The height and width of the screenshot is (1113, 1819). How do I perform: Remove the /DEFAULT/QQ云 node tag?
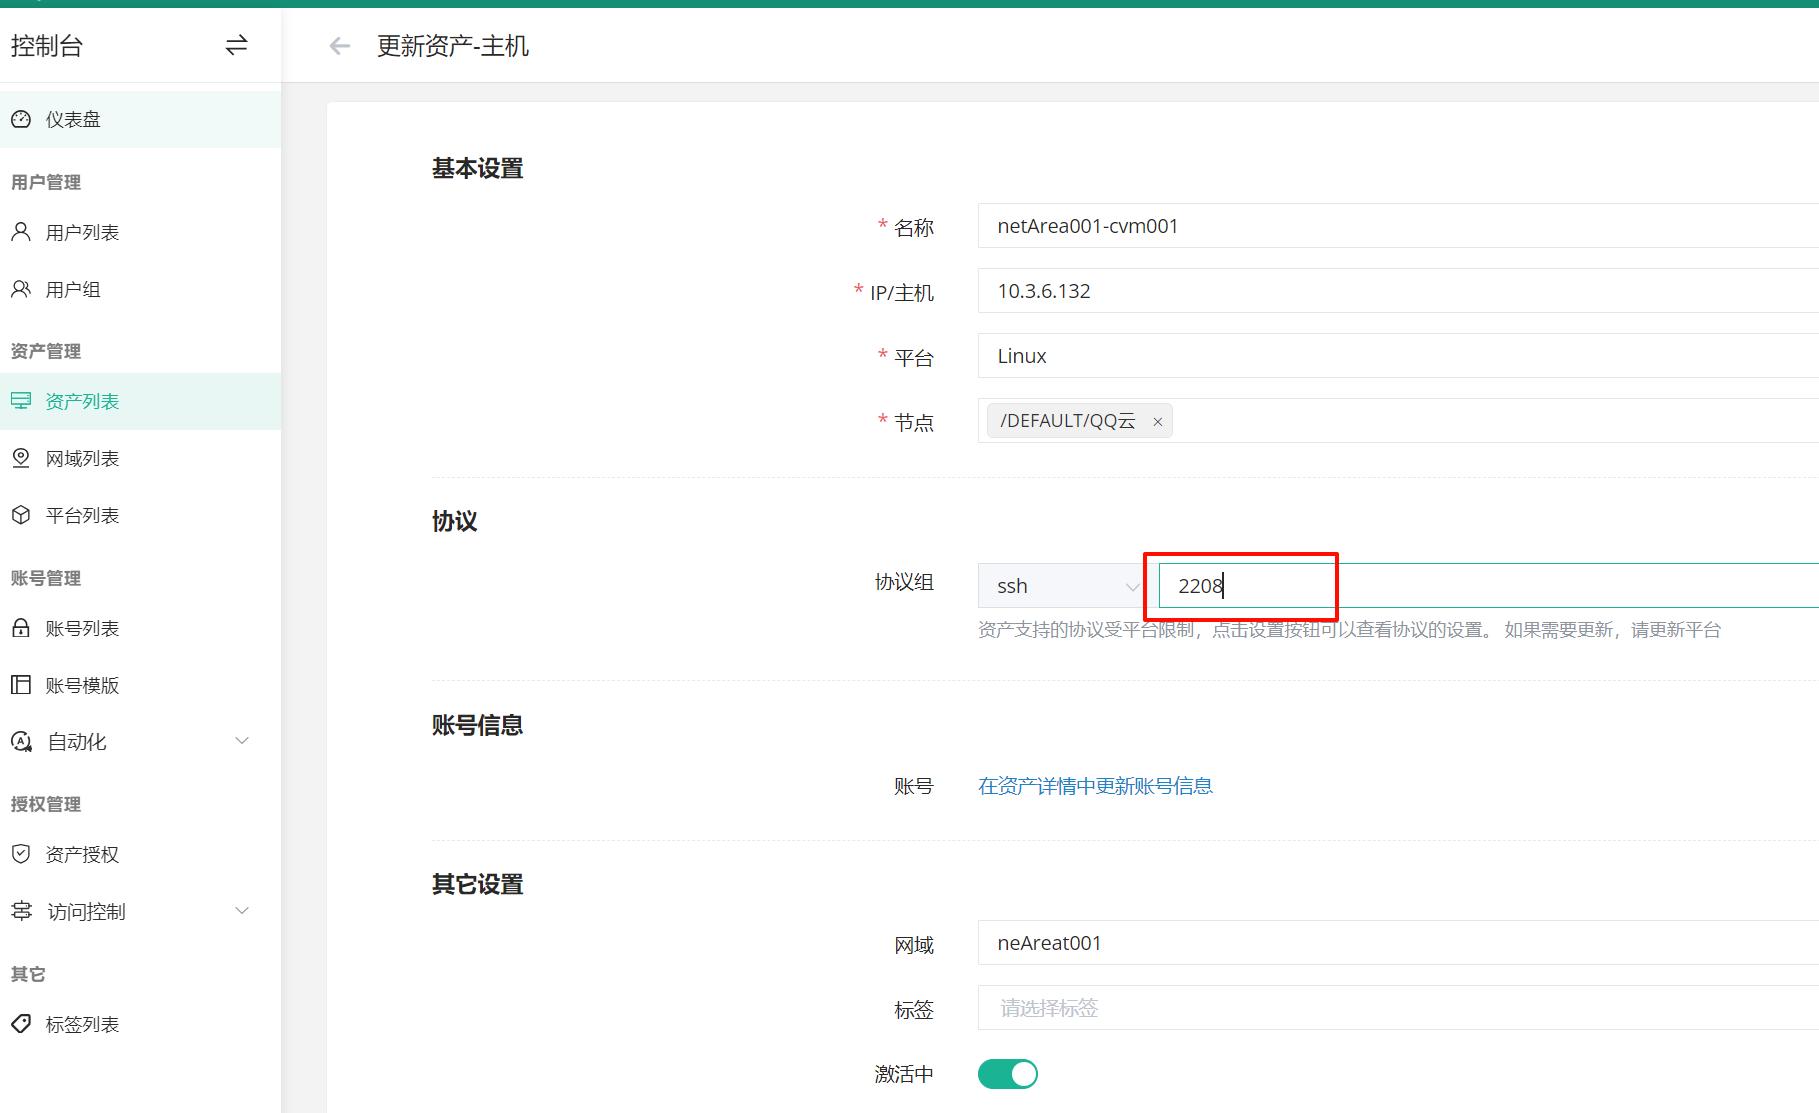click(x=1157, y=422)
